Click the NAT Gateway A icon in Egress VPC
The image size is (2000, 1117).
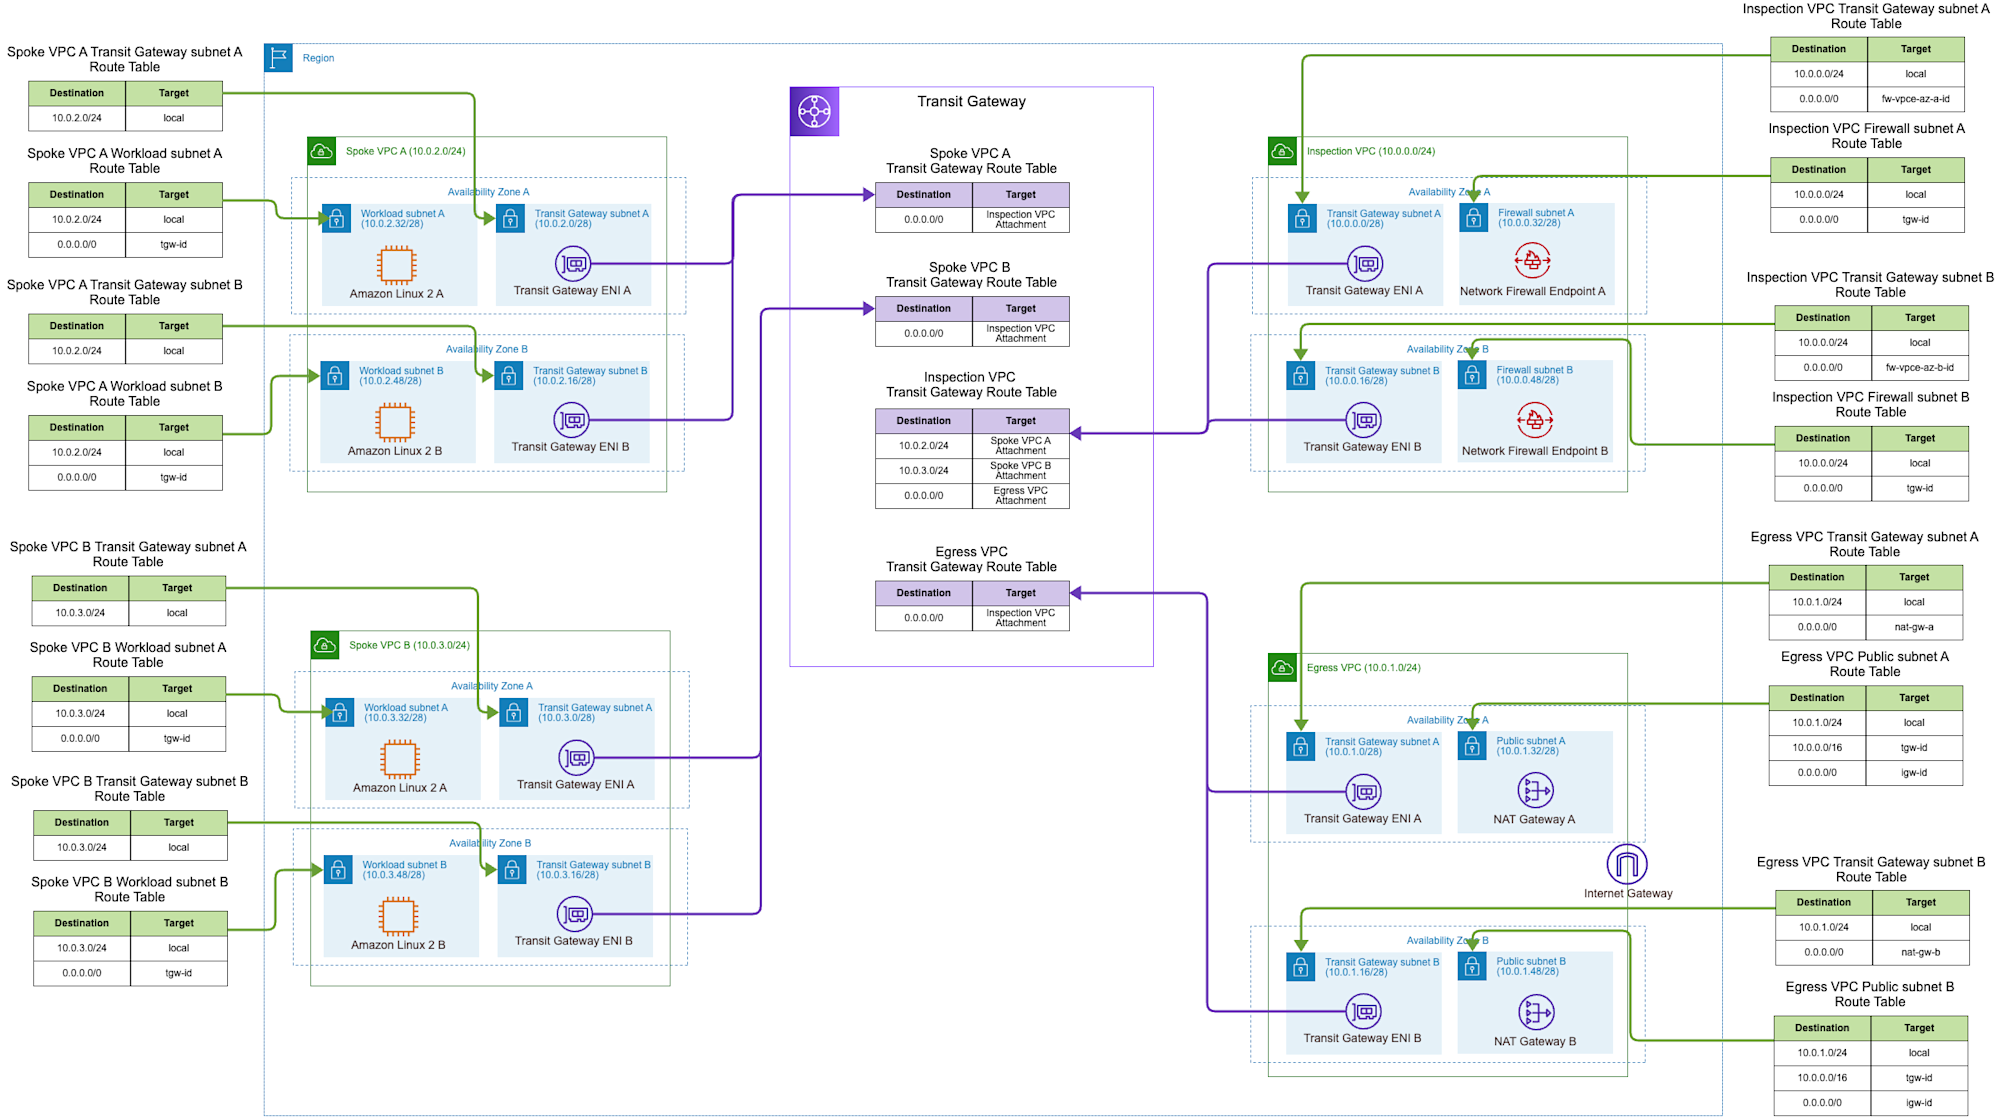[x=1533, y=791]
